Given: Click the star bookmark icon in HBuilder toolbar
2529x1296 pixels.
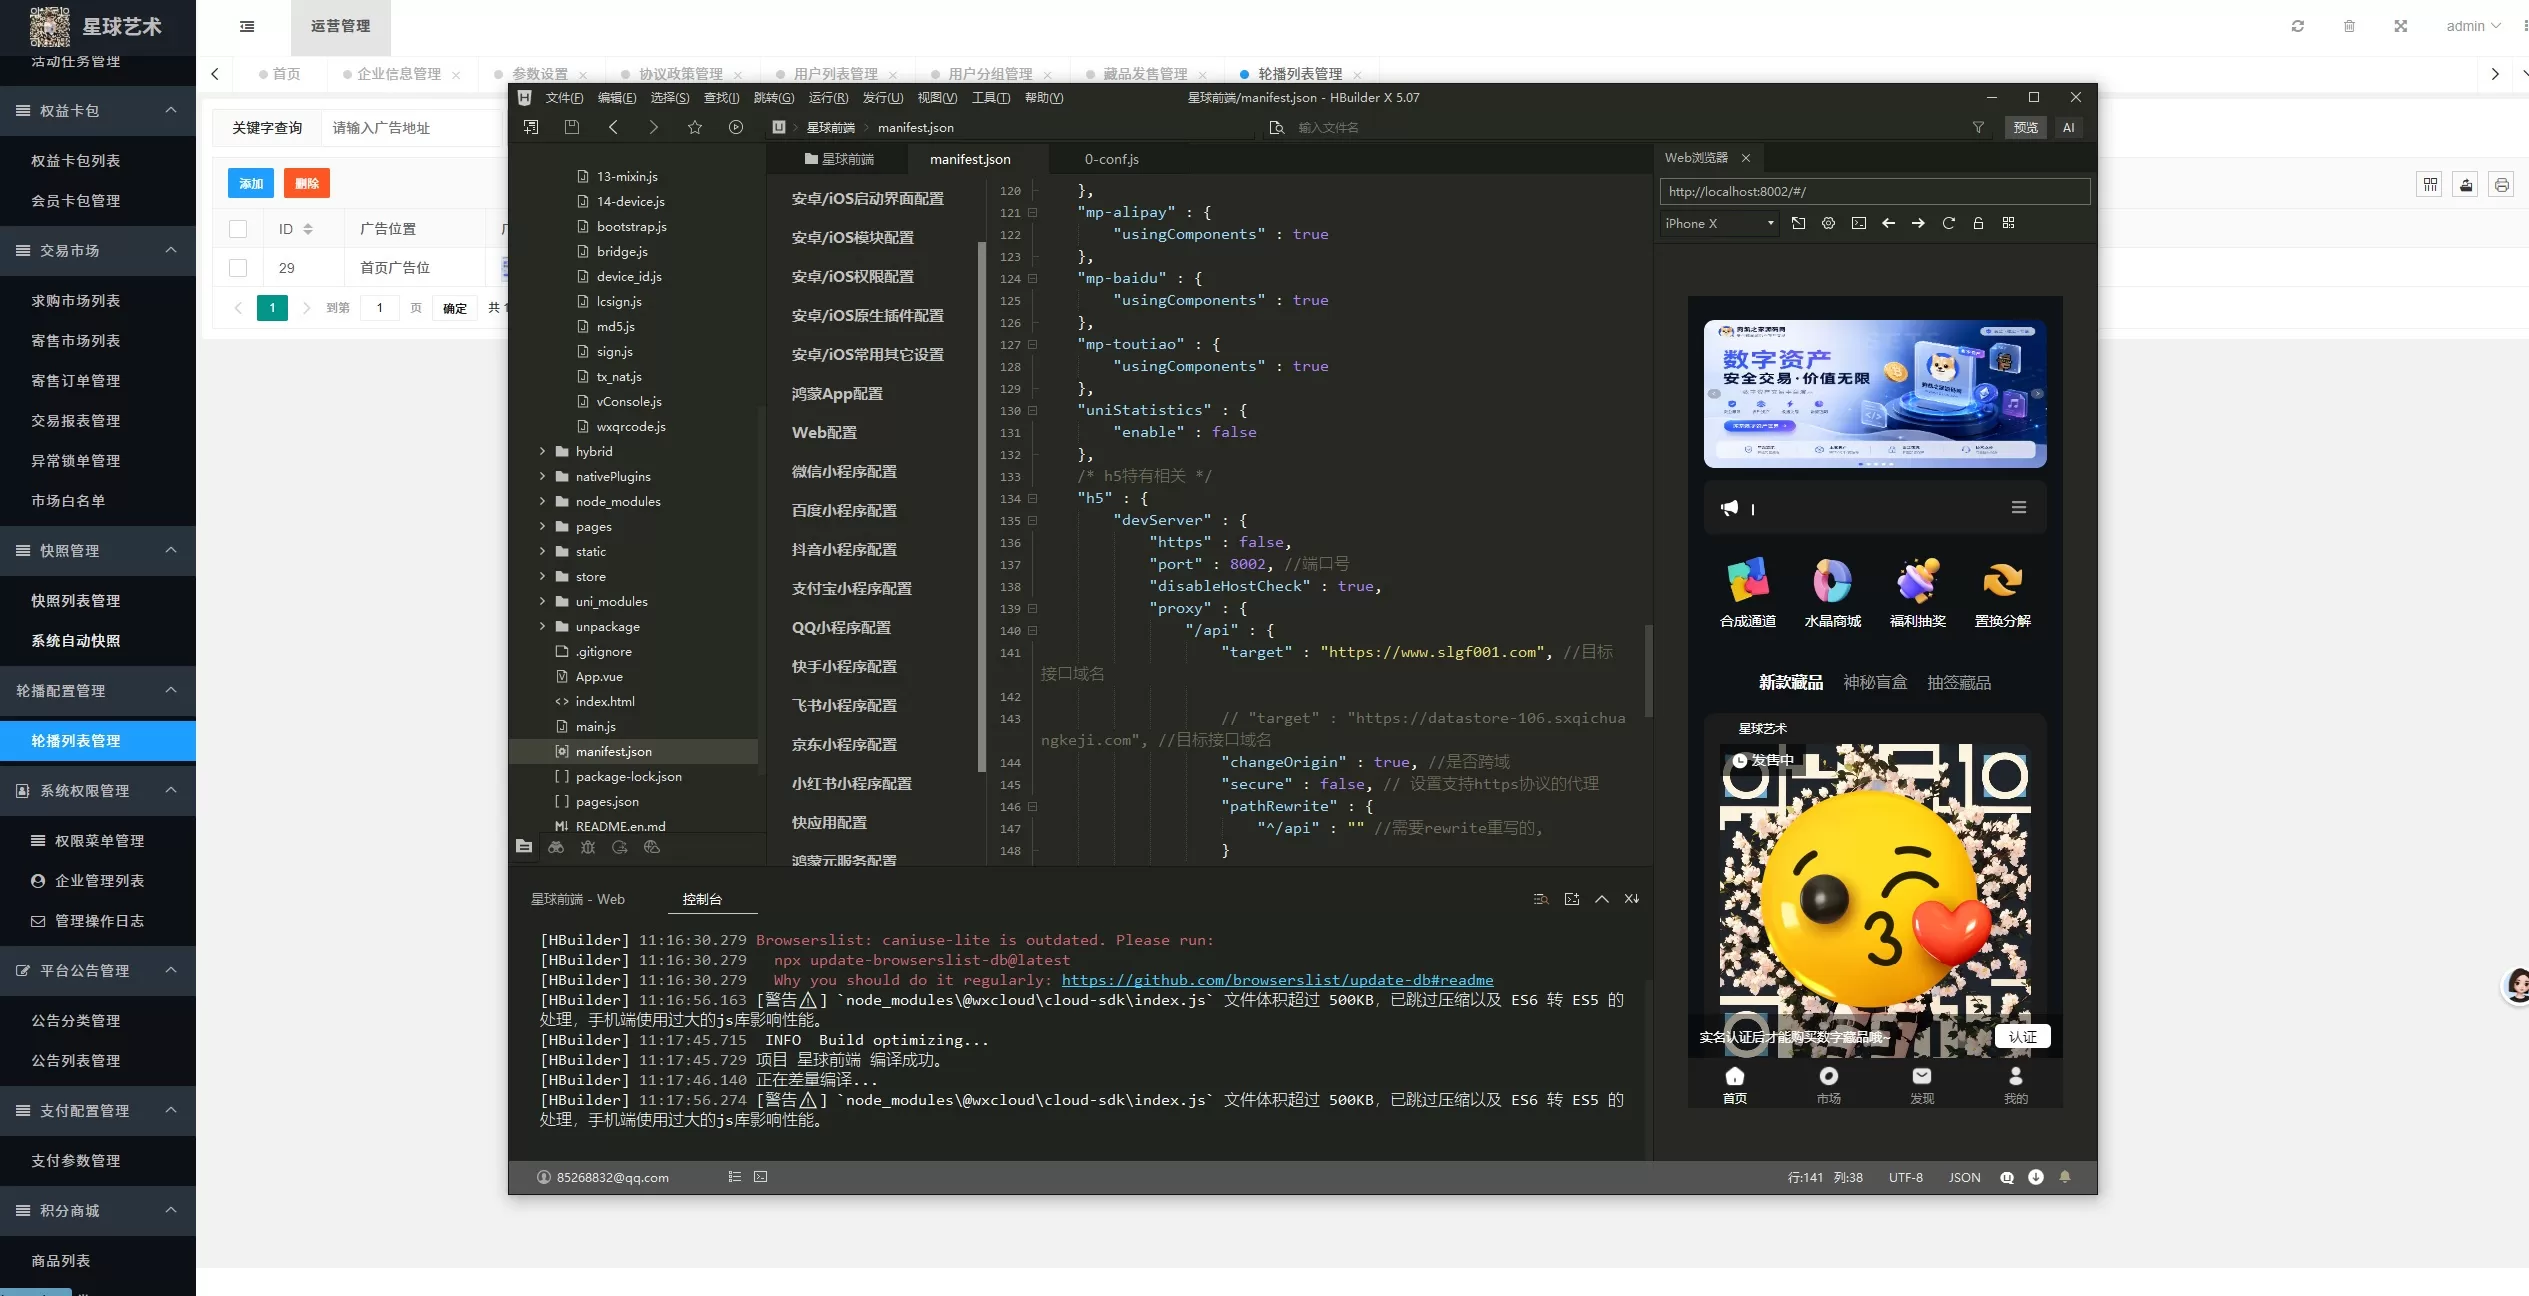Looking at the screenshot, I should (x=695, y=127).
